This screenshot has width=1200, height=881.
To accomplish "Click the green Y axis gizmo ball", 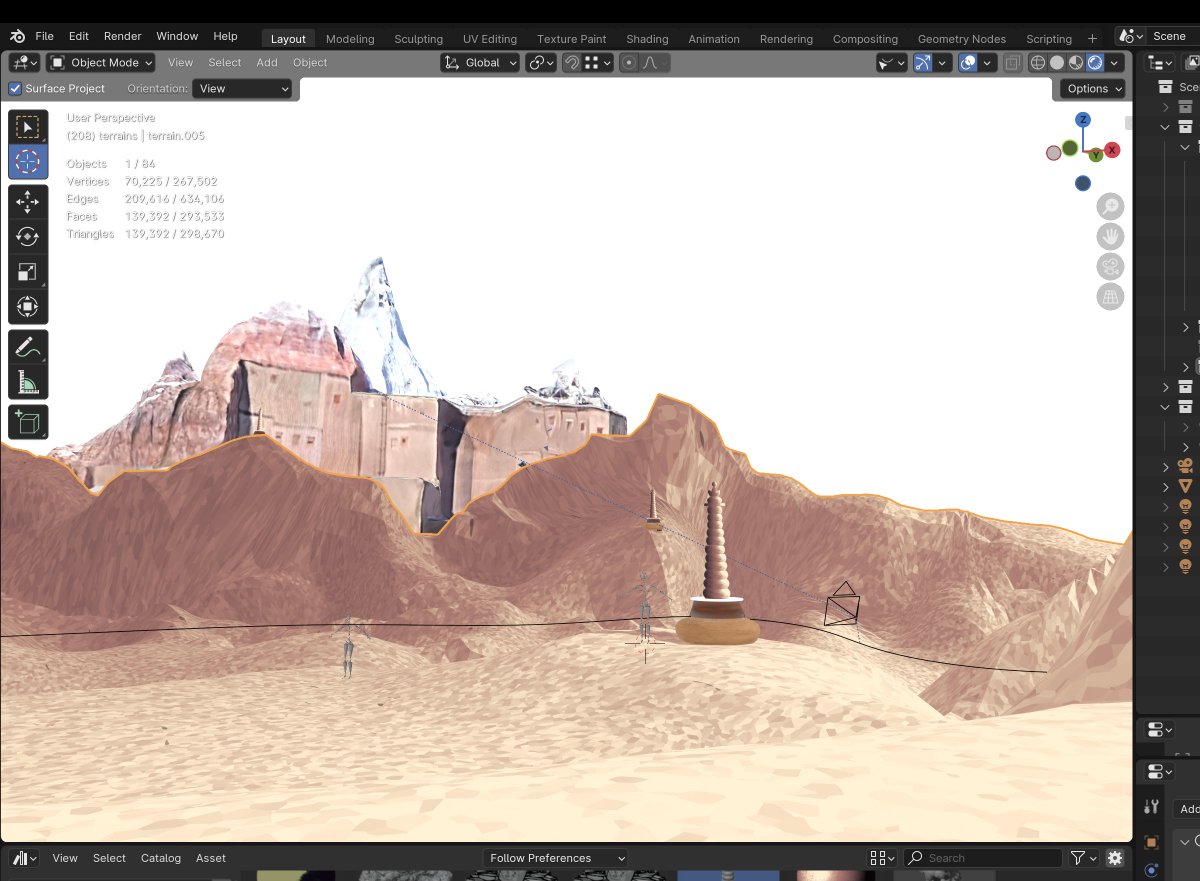I will (x=1095, y=155).
